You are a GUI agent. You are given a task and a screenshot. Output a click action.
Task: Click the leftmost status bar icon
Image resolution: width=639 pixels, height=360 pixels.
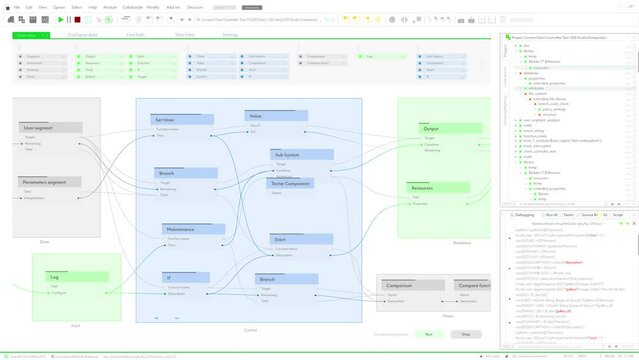[x=6, y=356]
